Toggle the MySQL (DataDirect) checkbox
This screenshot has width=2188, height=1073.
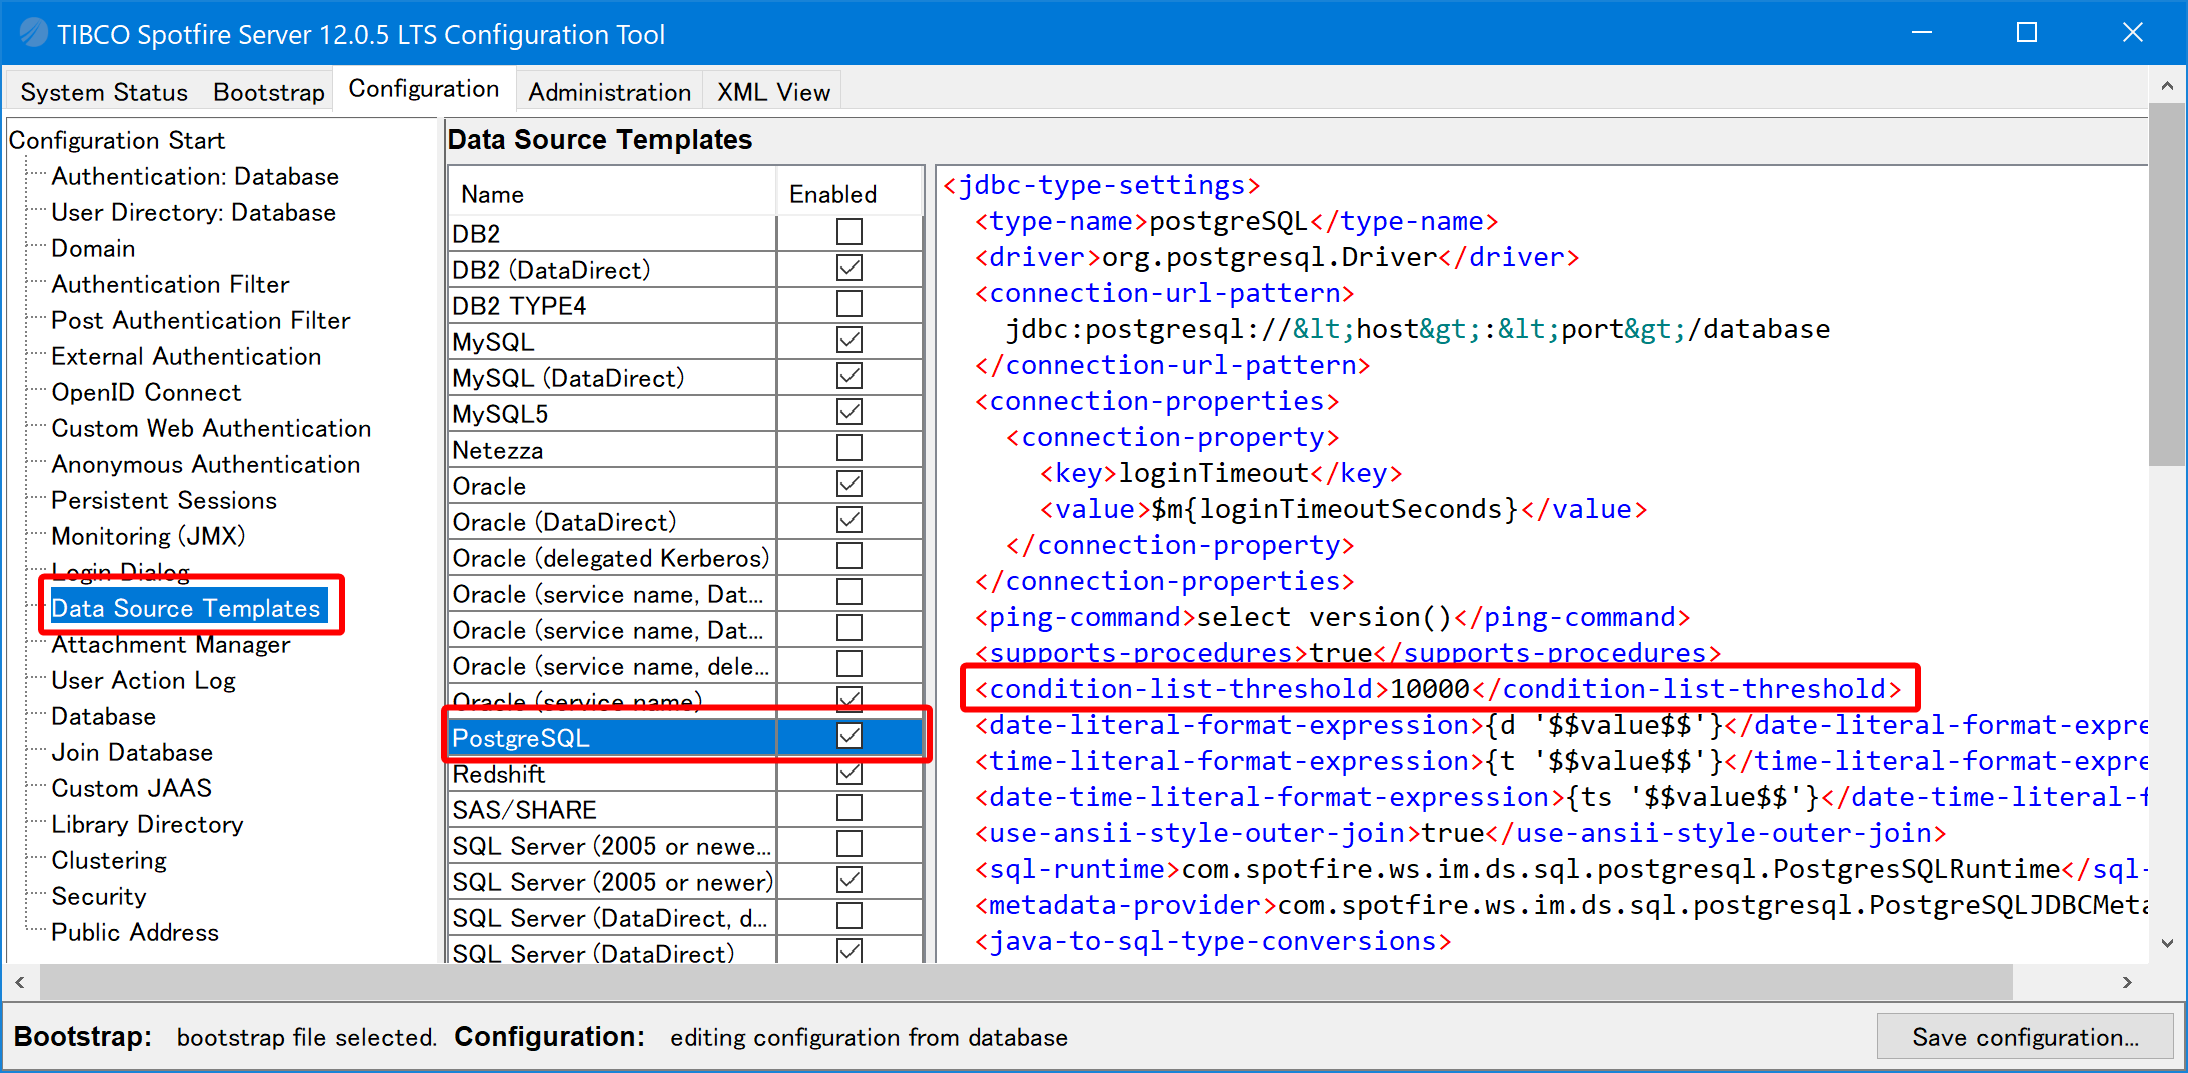(x=849, y=376)
